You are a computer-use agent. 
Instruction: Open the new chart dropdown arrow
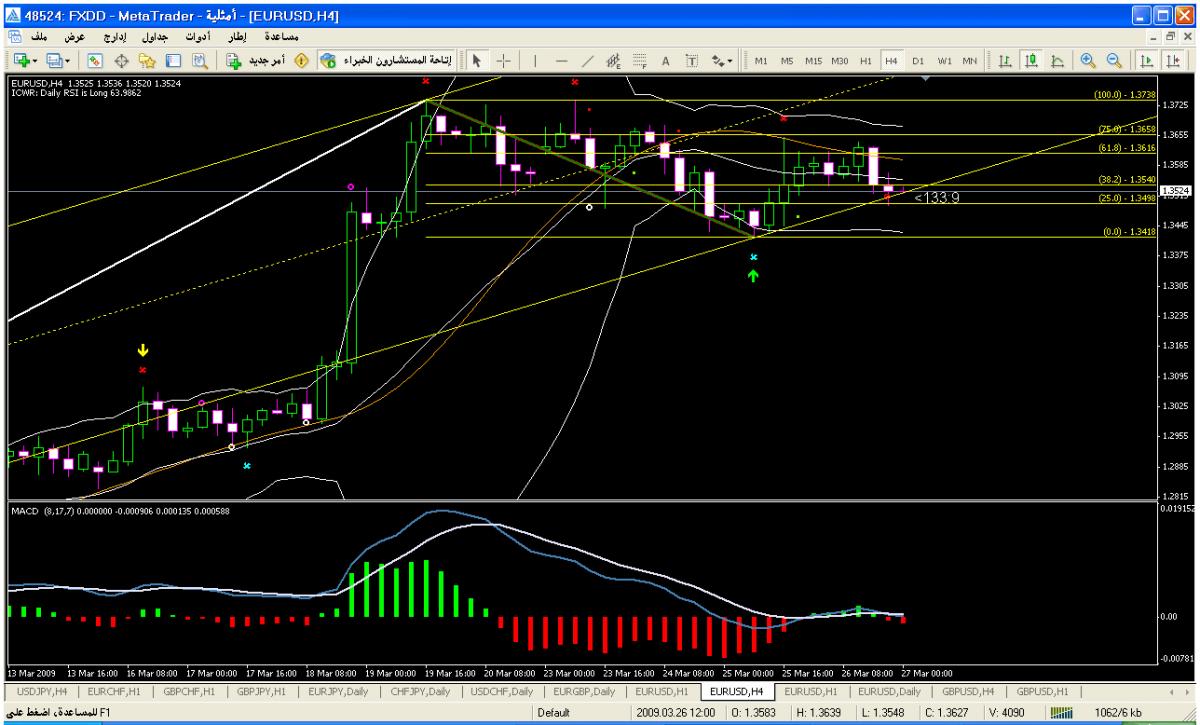(35, 61)
